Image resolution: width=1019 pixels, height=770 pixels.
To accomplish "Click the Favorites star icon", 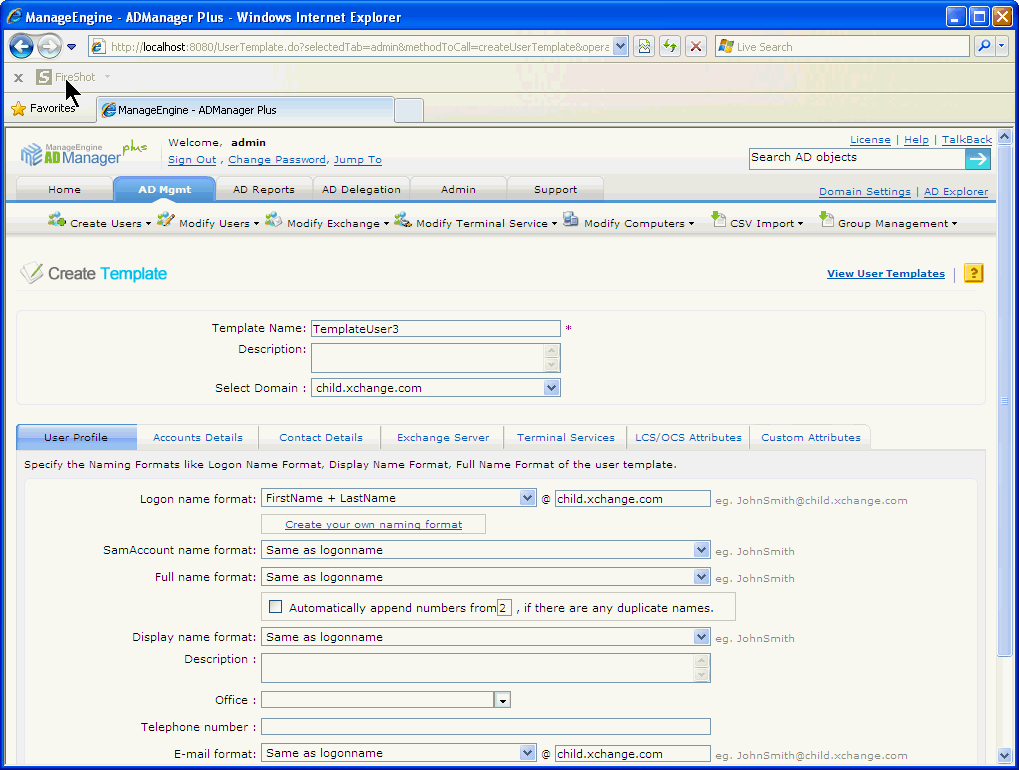I will coord(19,109).
